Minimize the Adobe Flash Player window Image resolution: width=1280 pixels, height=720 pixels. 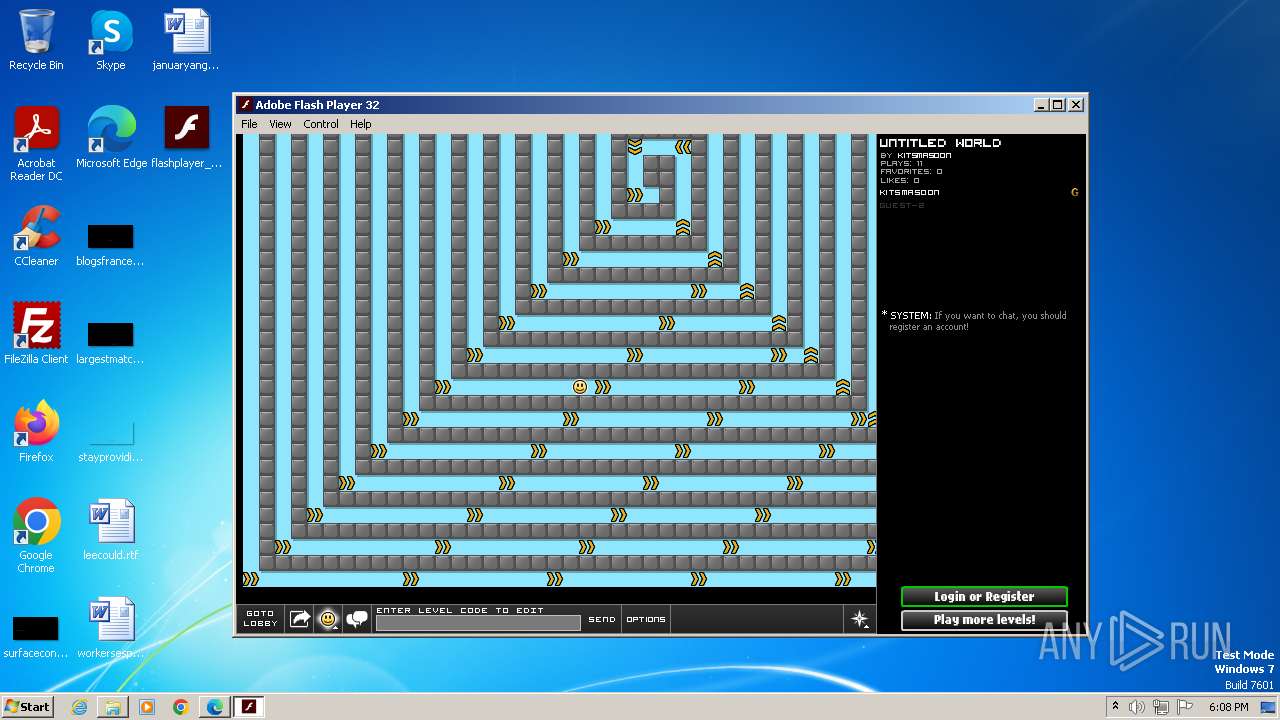[x=1041, y=105]
